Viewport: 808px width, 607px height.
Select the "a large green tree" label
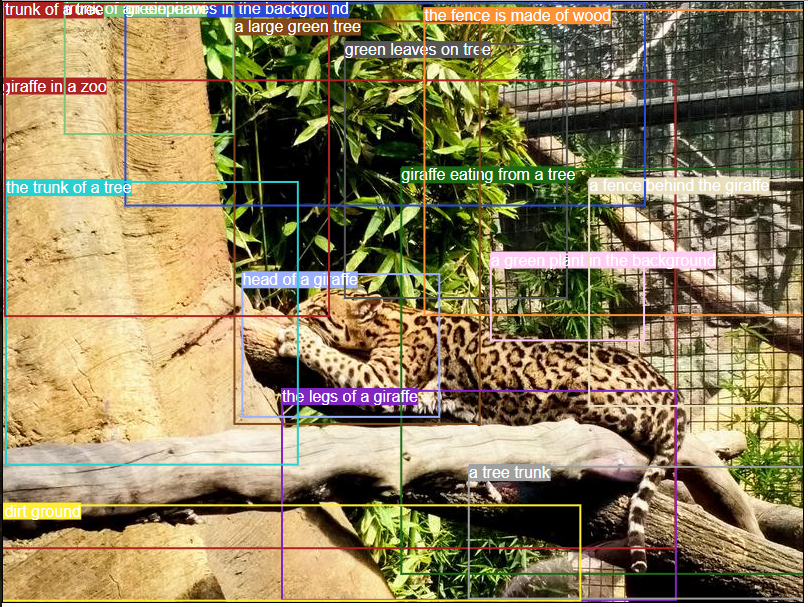295,27
